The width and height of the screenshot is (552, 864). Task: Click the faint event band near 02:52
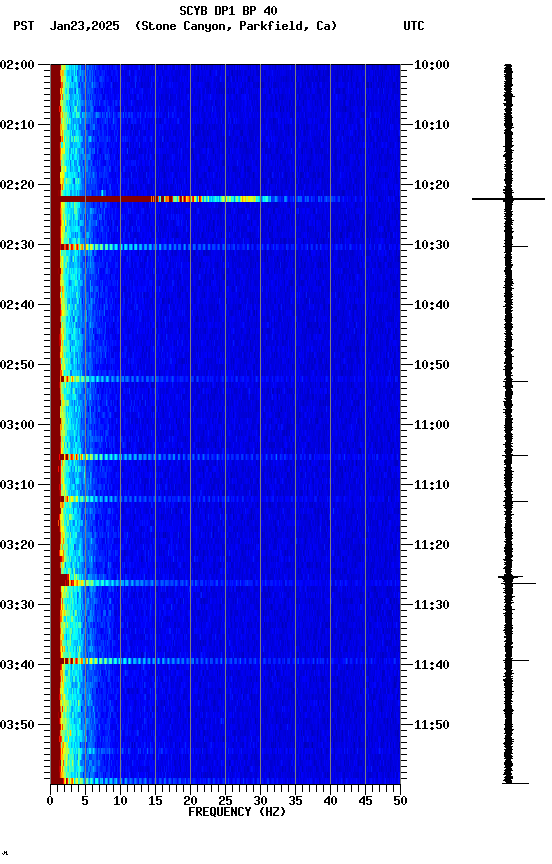225,379
